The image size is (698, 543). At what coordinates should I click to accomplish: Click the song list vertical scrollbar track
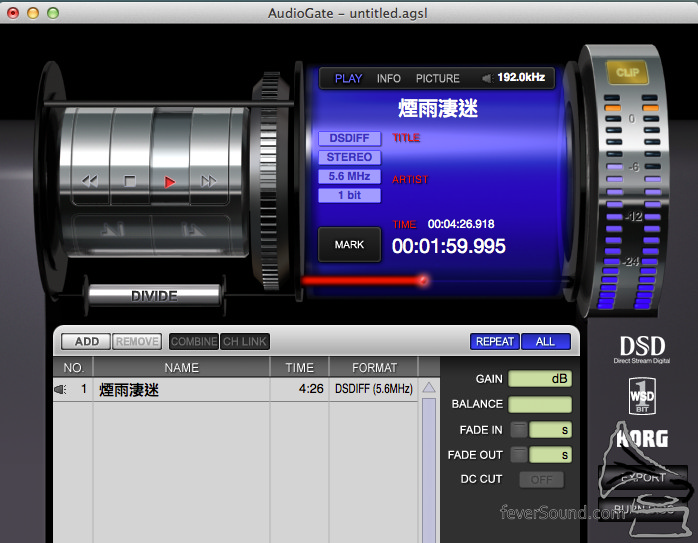[x=429, y=470]
